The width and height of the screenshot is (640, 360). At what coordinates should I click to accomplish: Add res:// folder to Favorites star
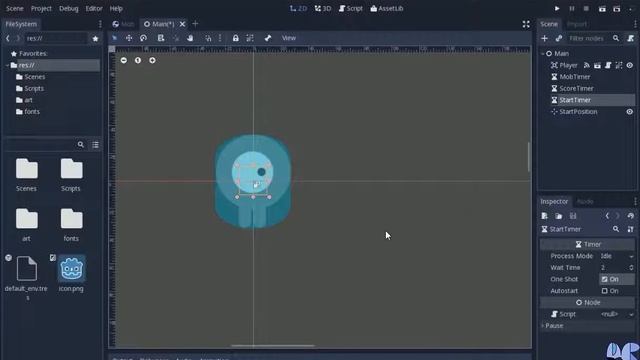[x=96, y=39]
